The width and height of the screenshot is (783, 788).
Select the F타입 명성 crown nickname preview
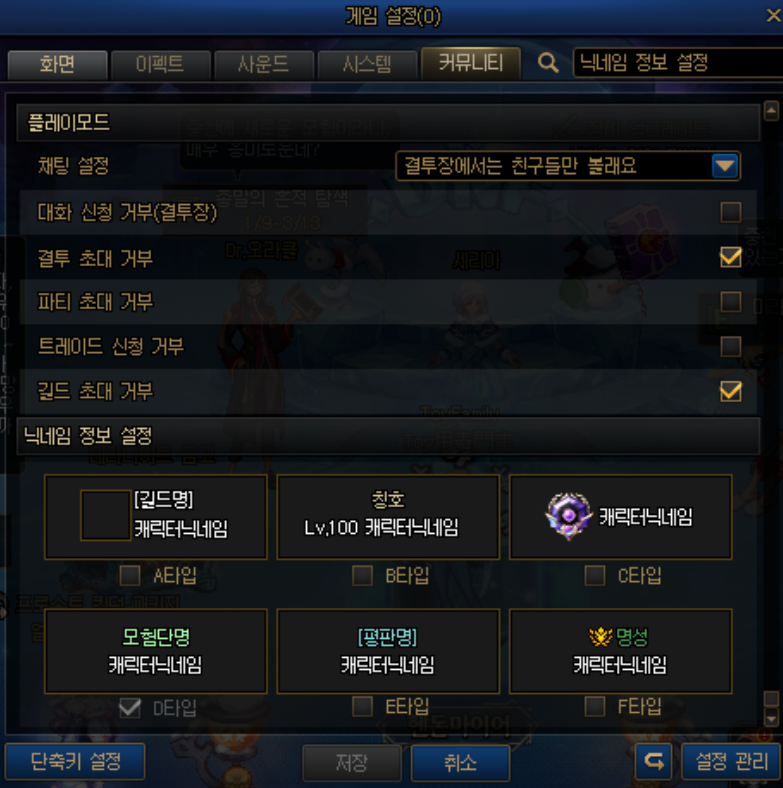pos(621,651)
